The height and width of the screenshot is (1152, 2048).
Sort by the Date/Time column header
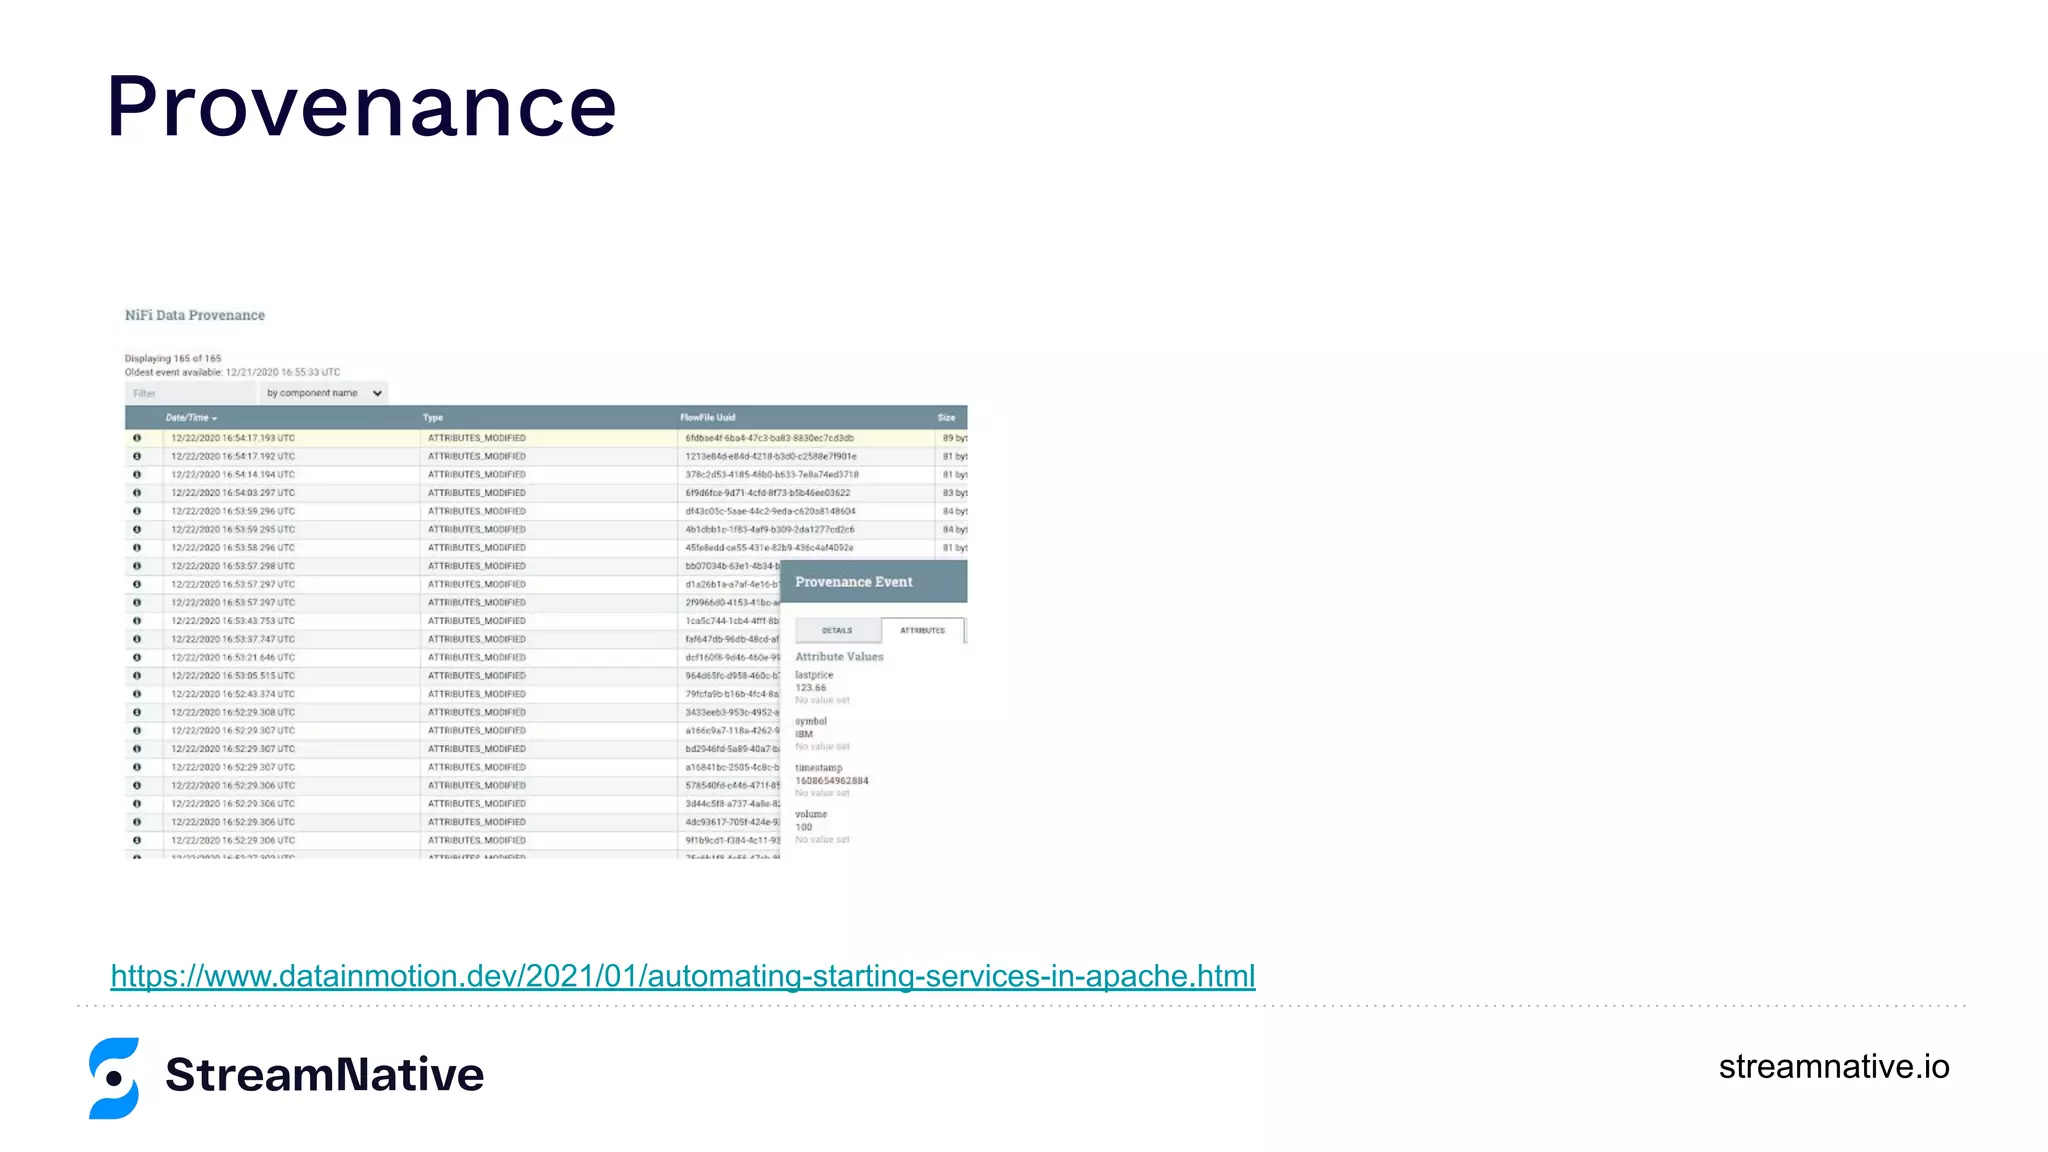click(191, 418)
